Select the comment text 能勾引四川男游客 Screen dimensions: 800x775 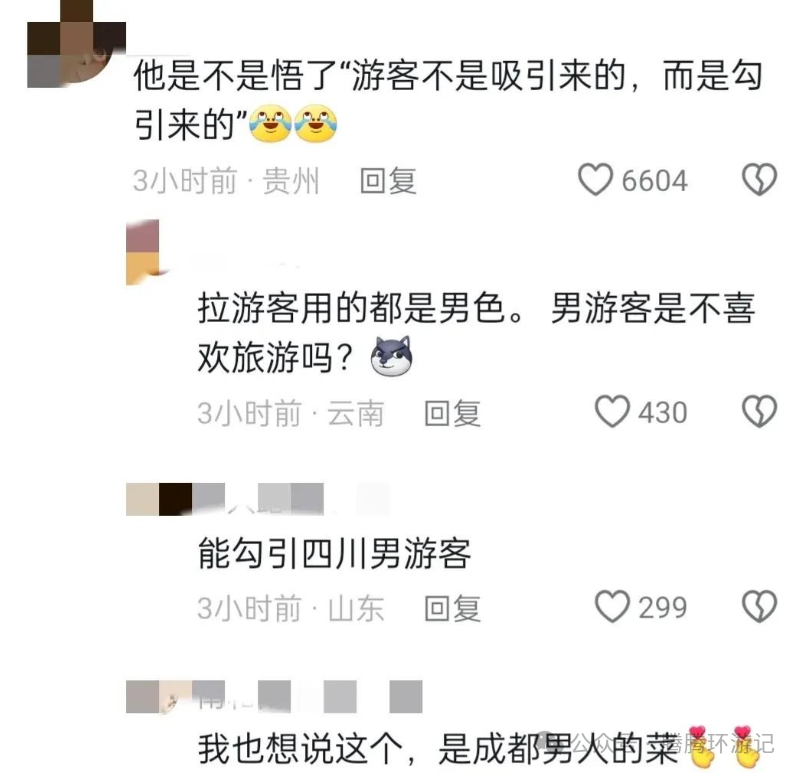(334, 554)
